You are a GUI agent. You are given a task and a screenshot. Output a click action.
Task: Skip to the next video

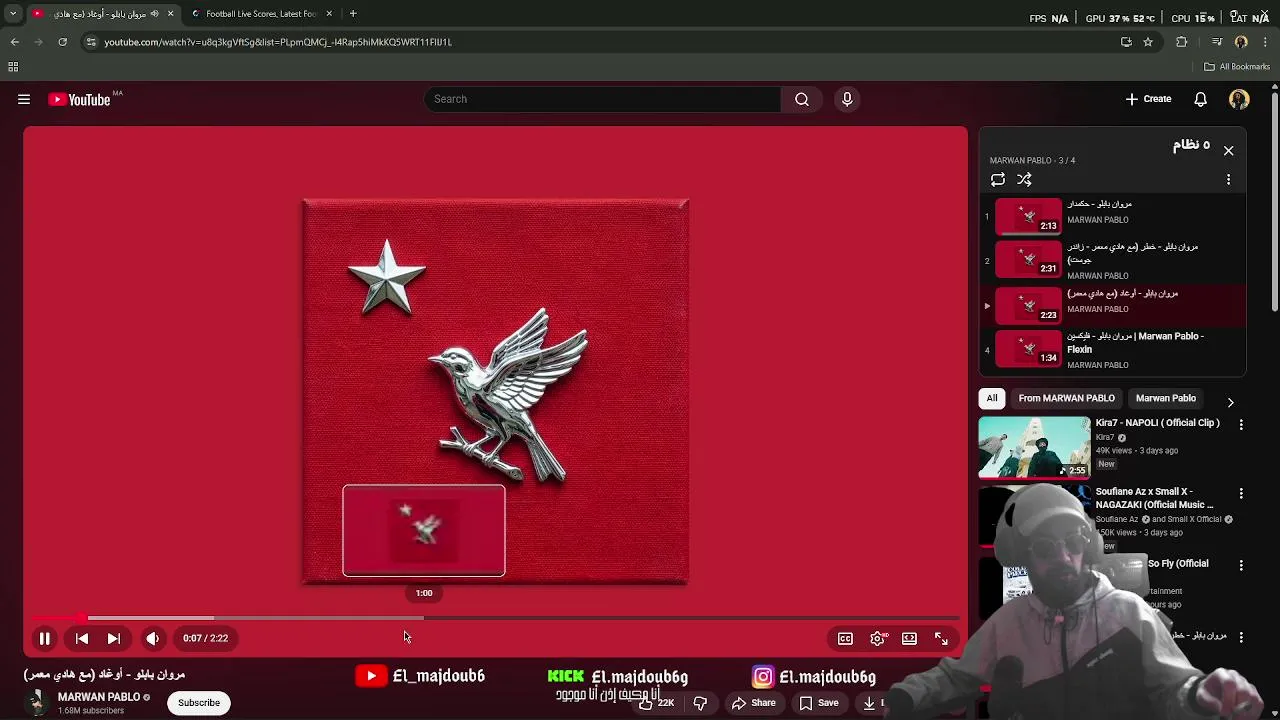114,638
